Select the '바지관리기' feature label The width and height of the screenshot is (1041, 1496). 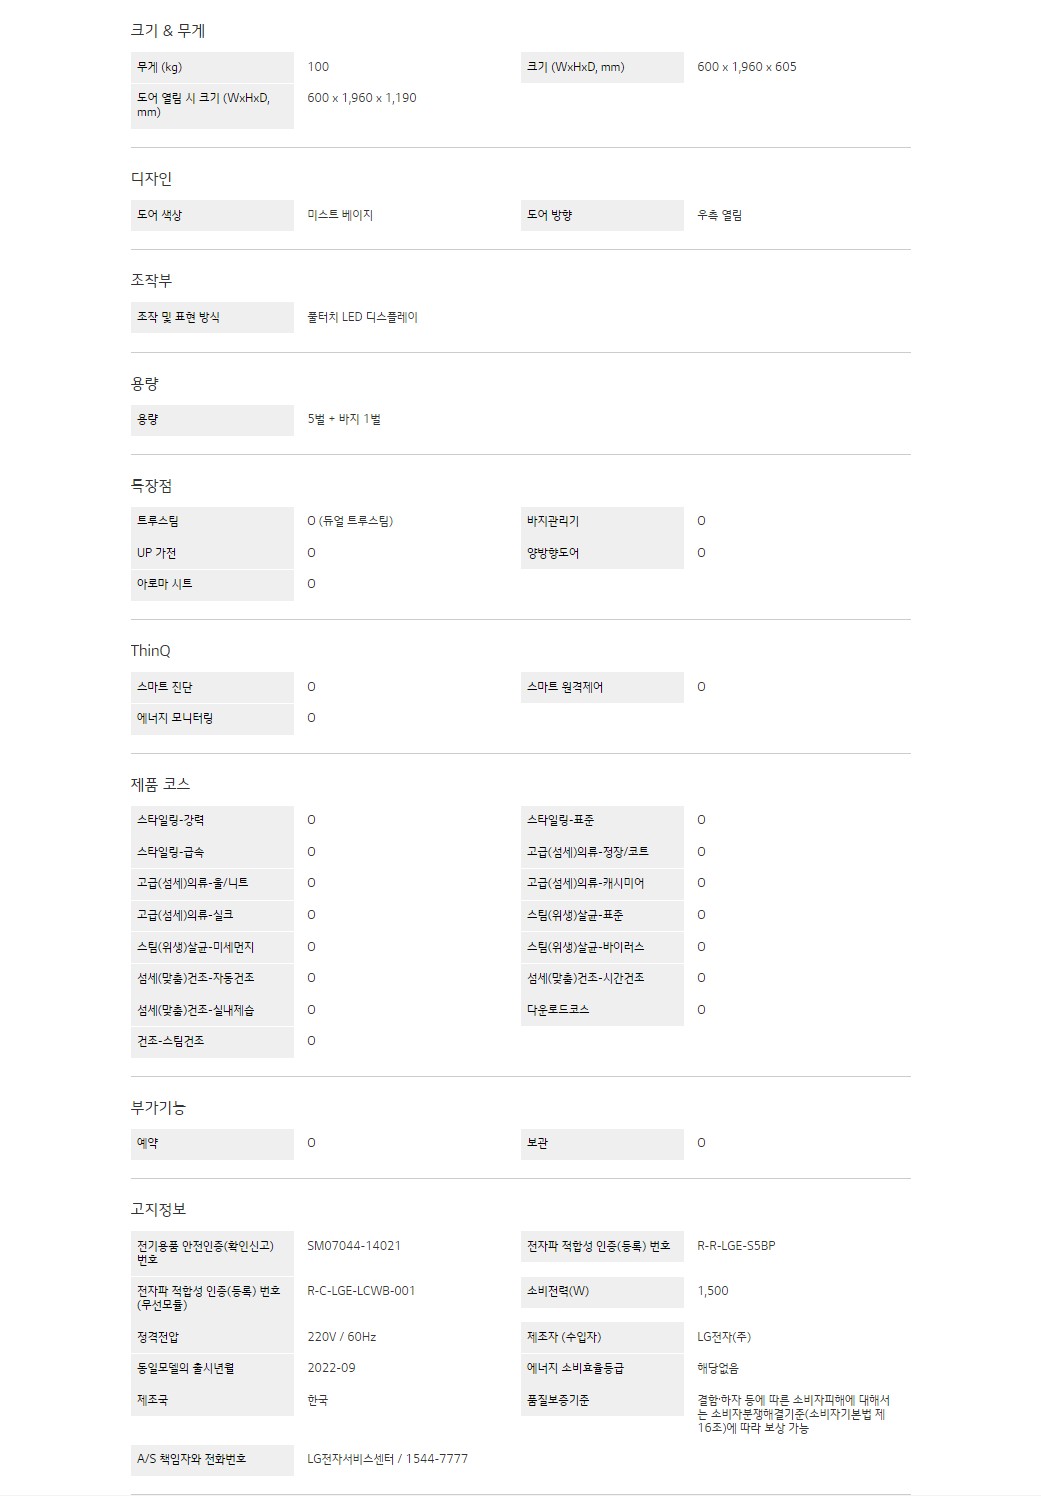[x=553, y=521]
